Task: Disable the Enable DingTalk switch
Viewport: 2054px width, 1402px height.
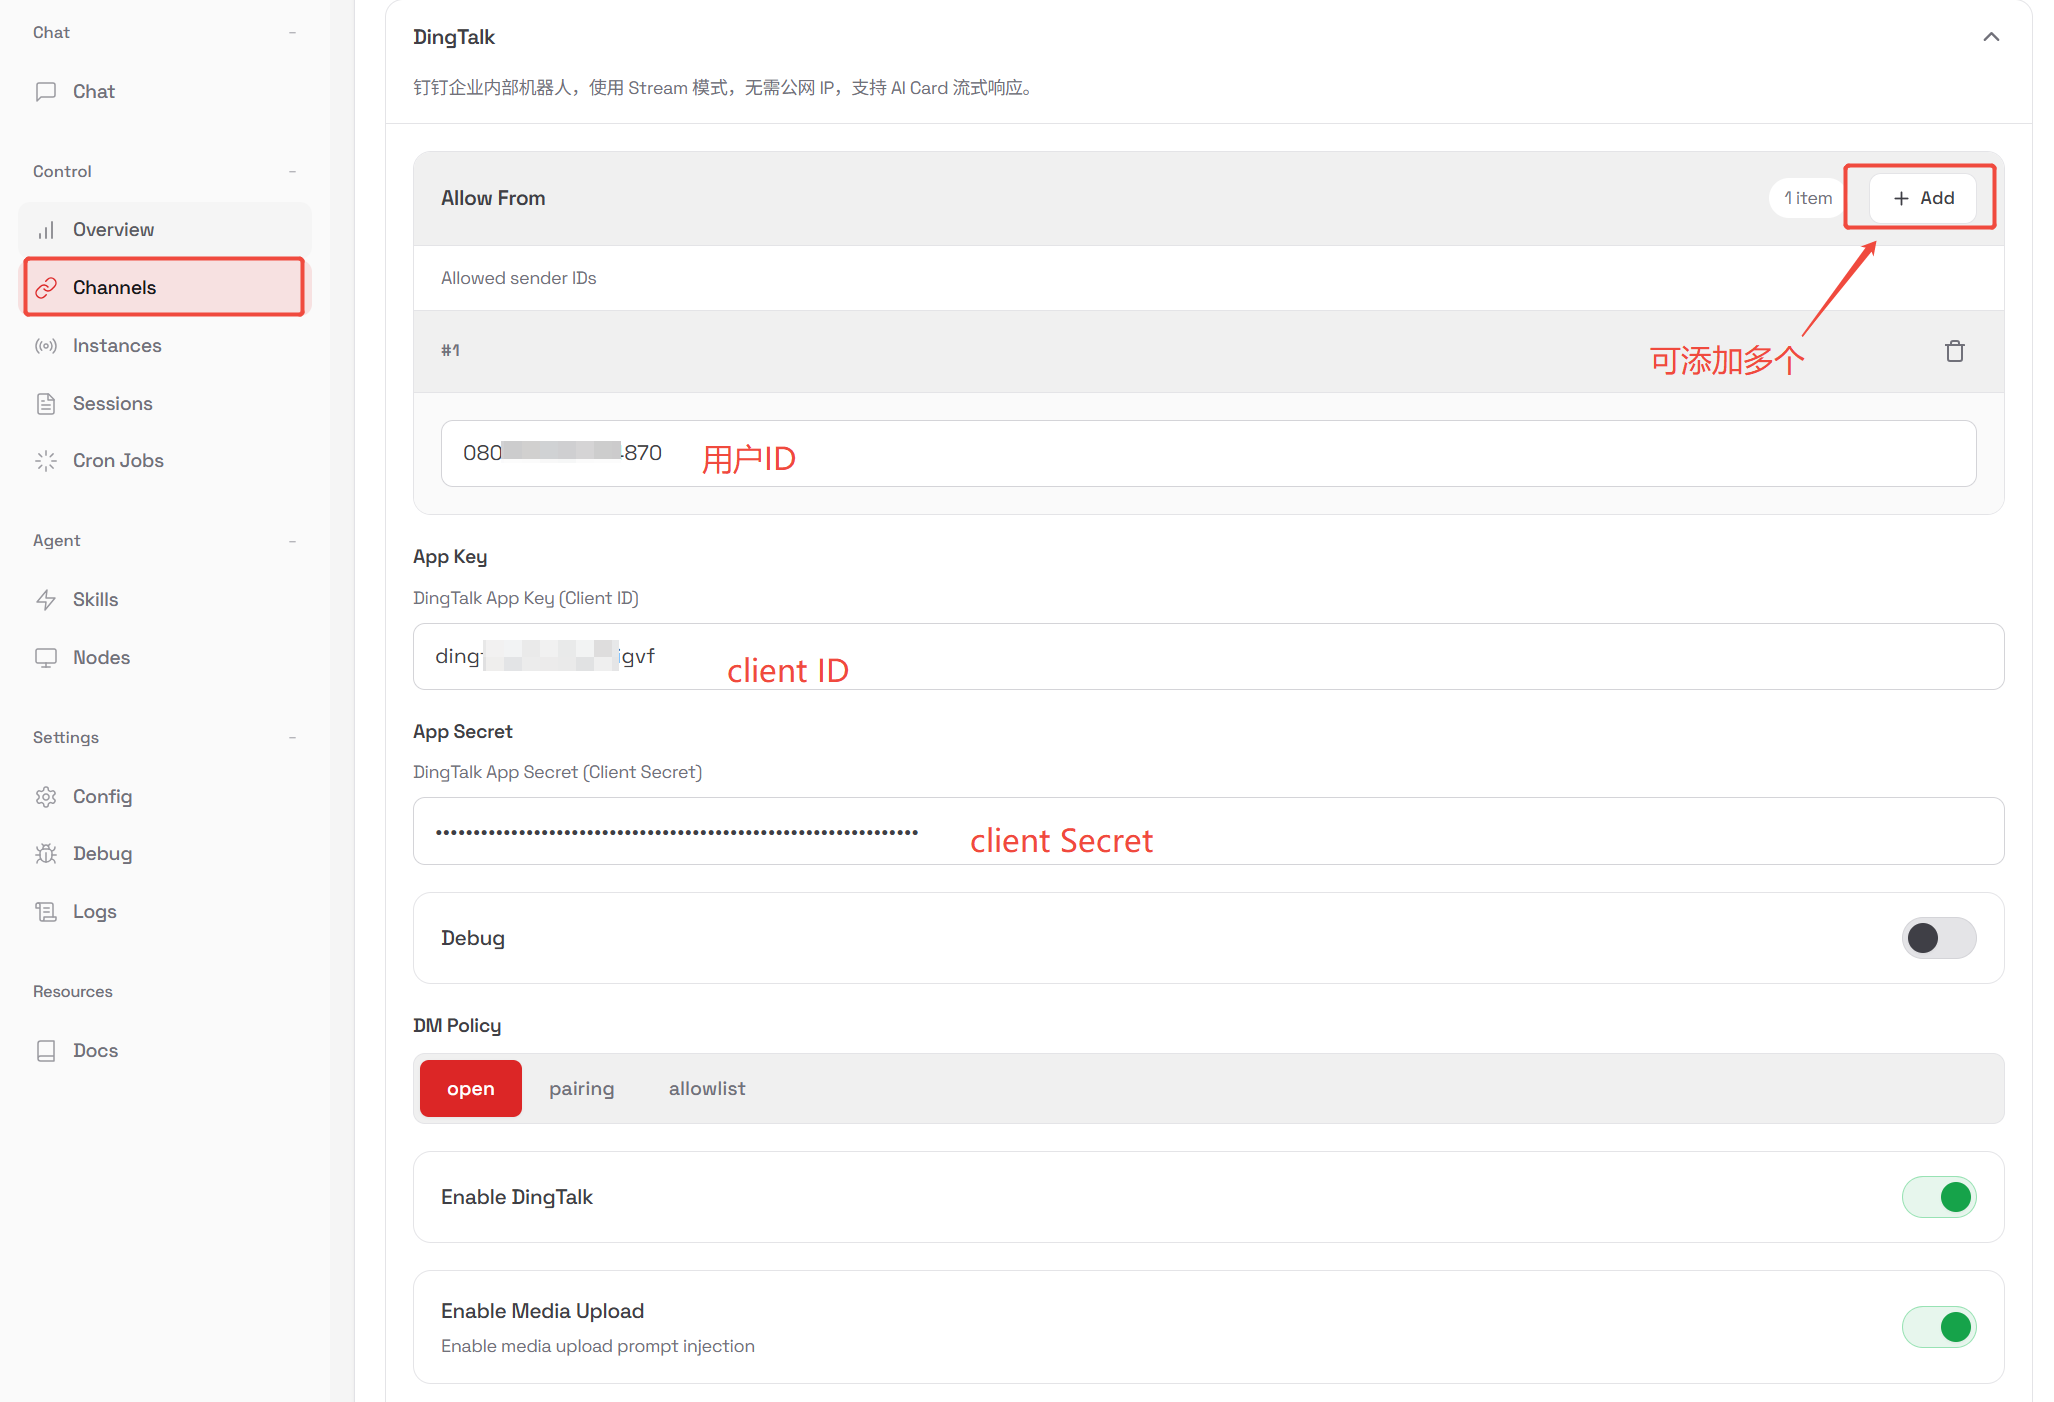Action: [x=1938, y=1197]
